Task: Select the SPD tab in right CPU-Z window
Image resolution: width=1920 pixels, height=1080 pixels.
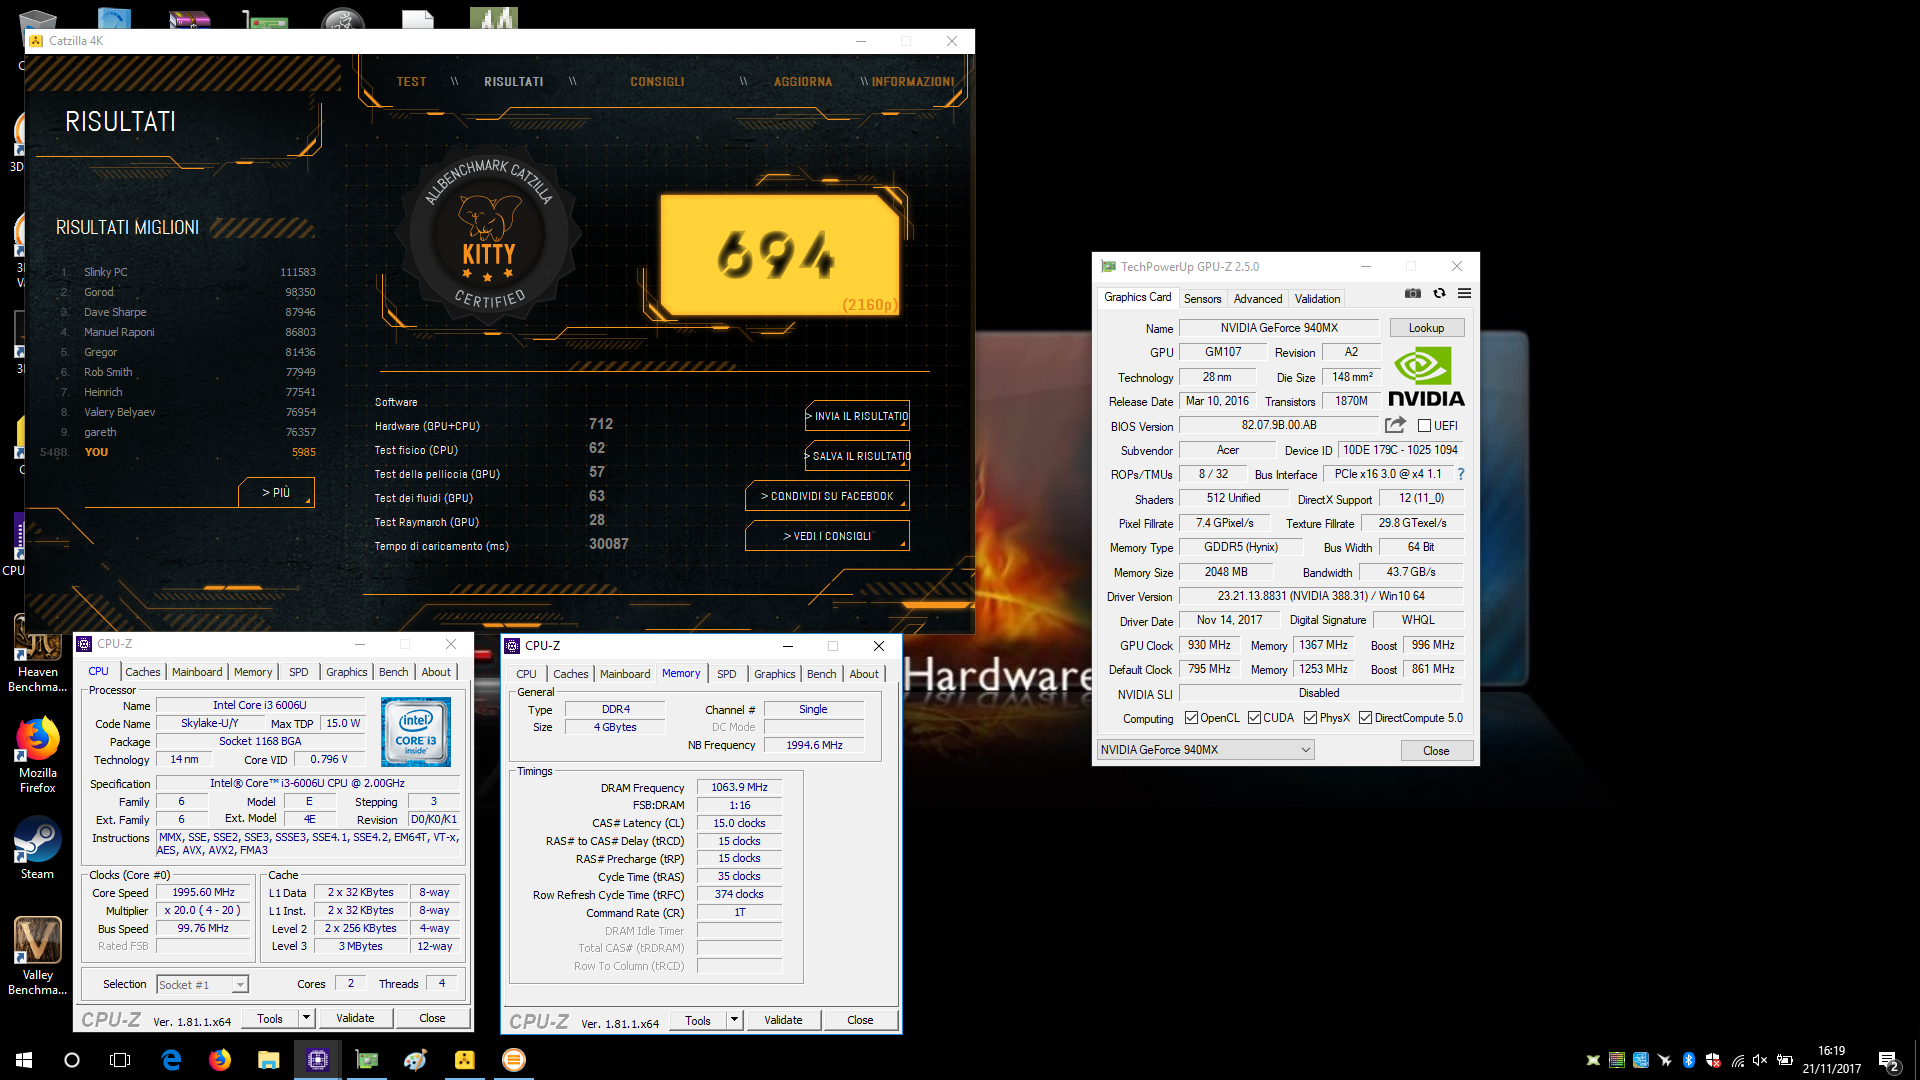Action: click(x=727, y=674)
